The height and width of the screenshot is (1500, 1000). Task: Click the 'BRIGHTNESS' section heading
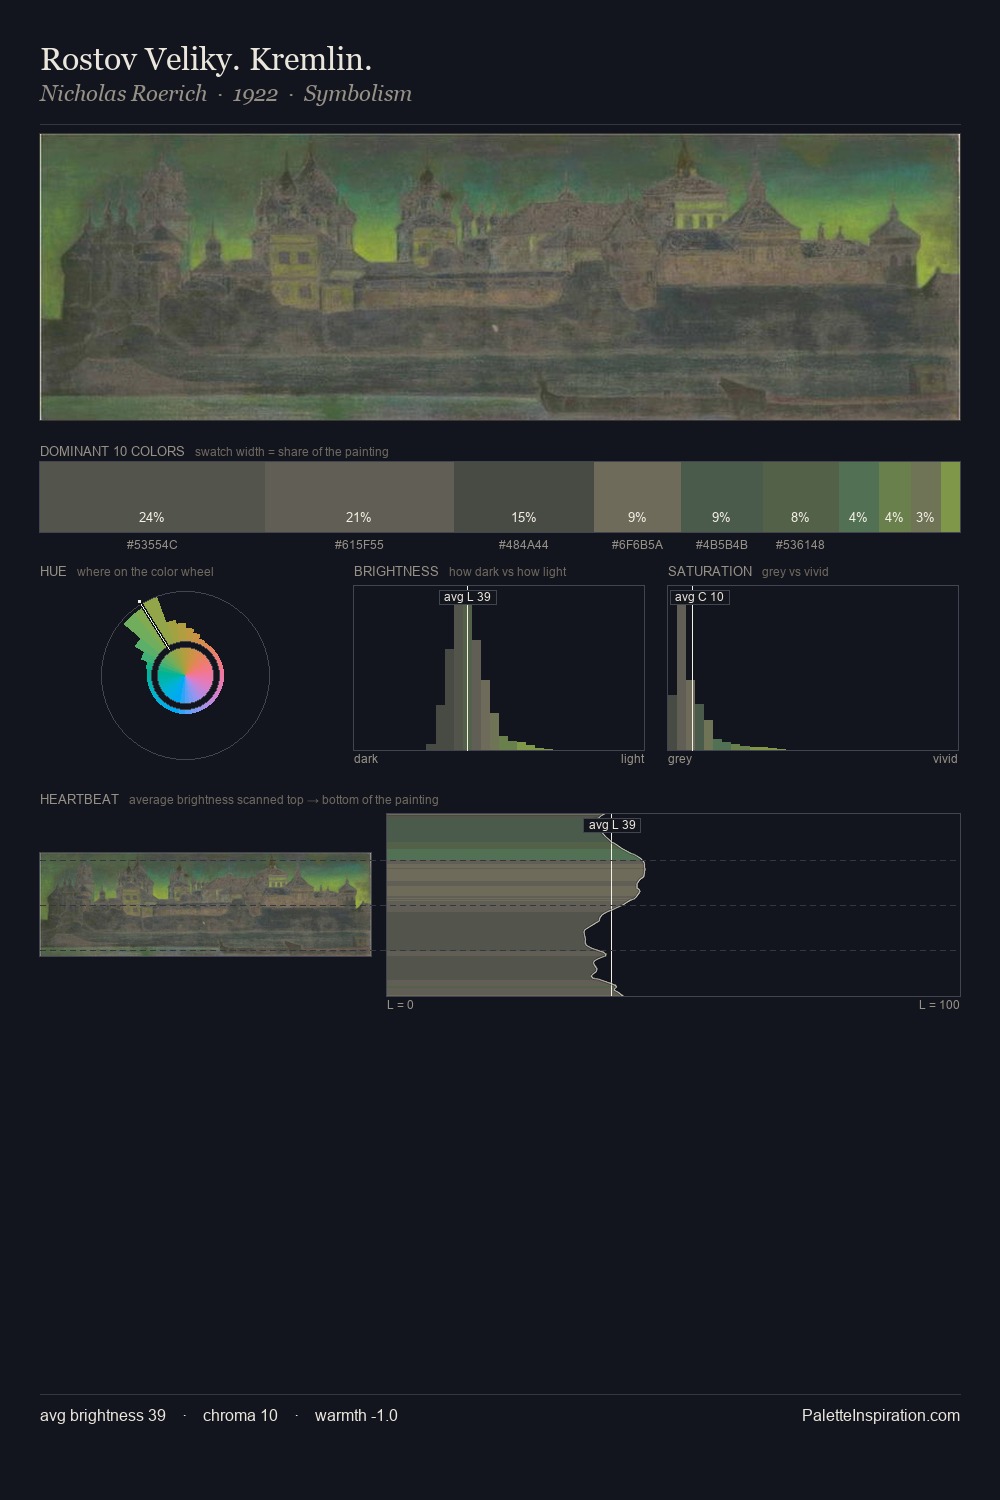pos(396,571)
